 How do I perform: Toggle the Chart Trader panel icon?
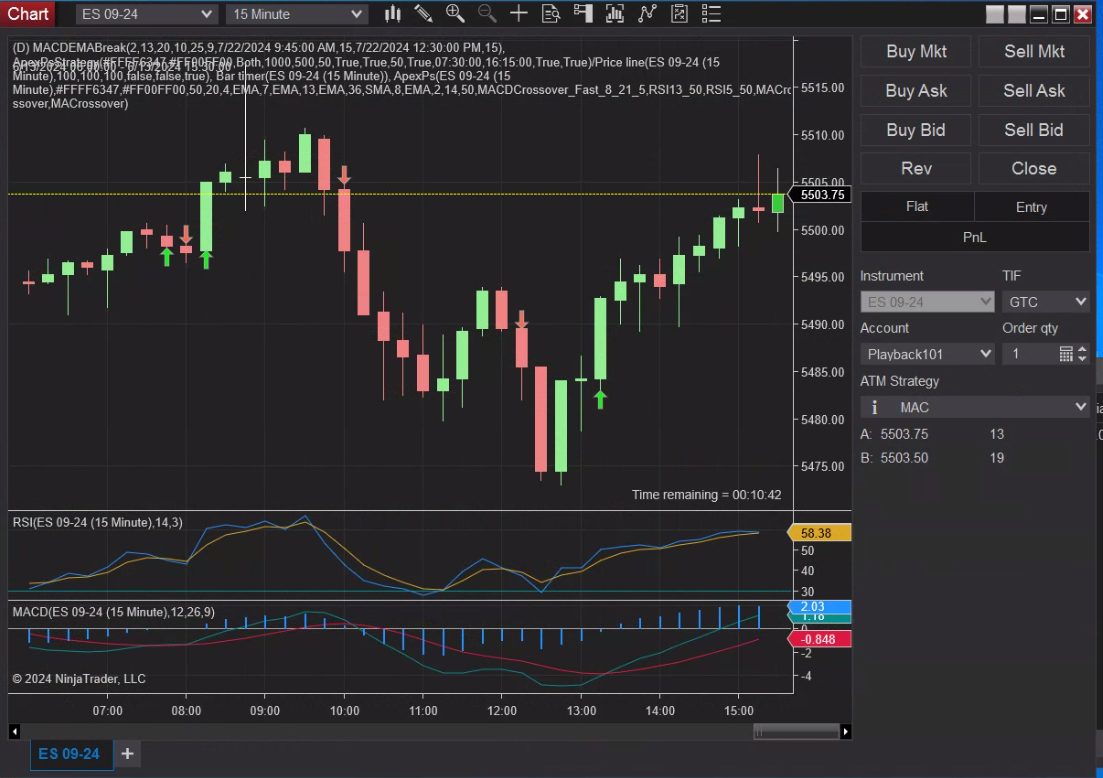tap(581, 13)
